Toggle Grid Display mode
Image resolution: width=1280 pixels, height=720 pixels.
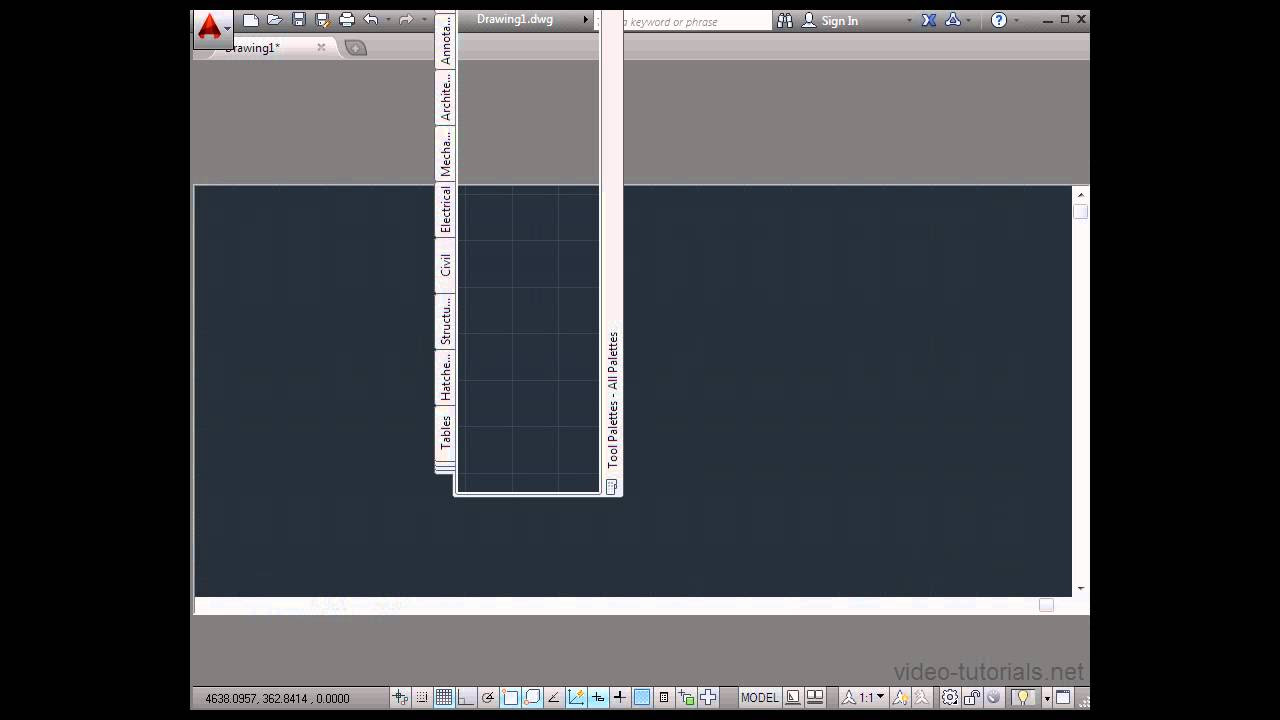pos(443,698)
